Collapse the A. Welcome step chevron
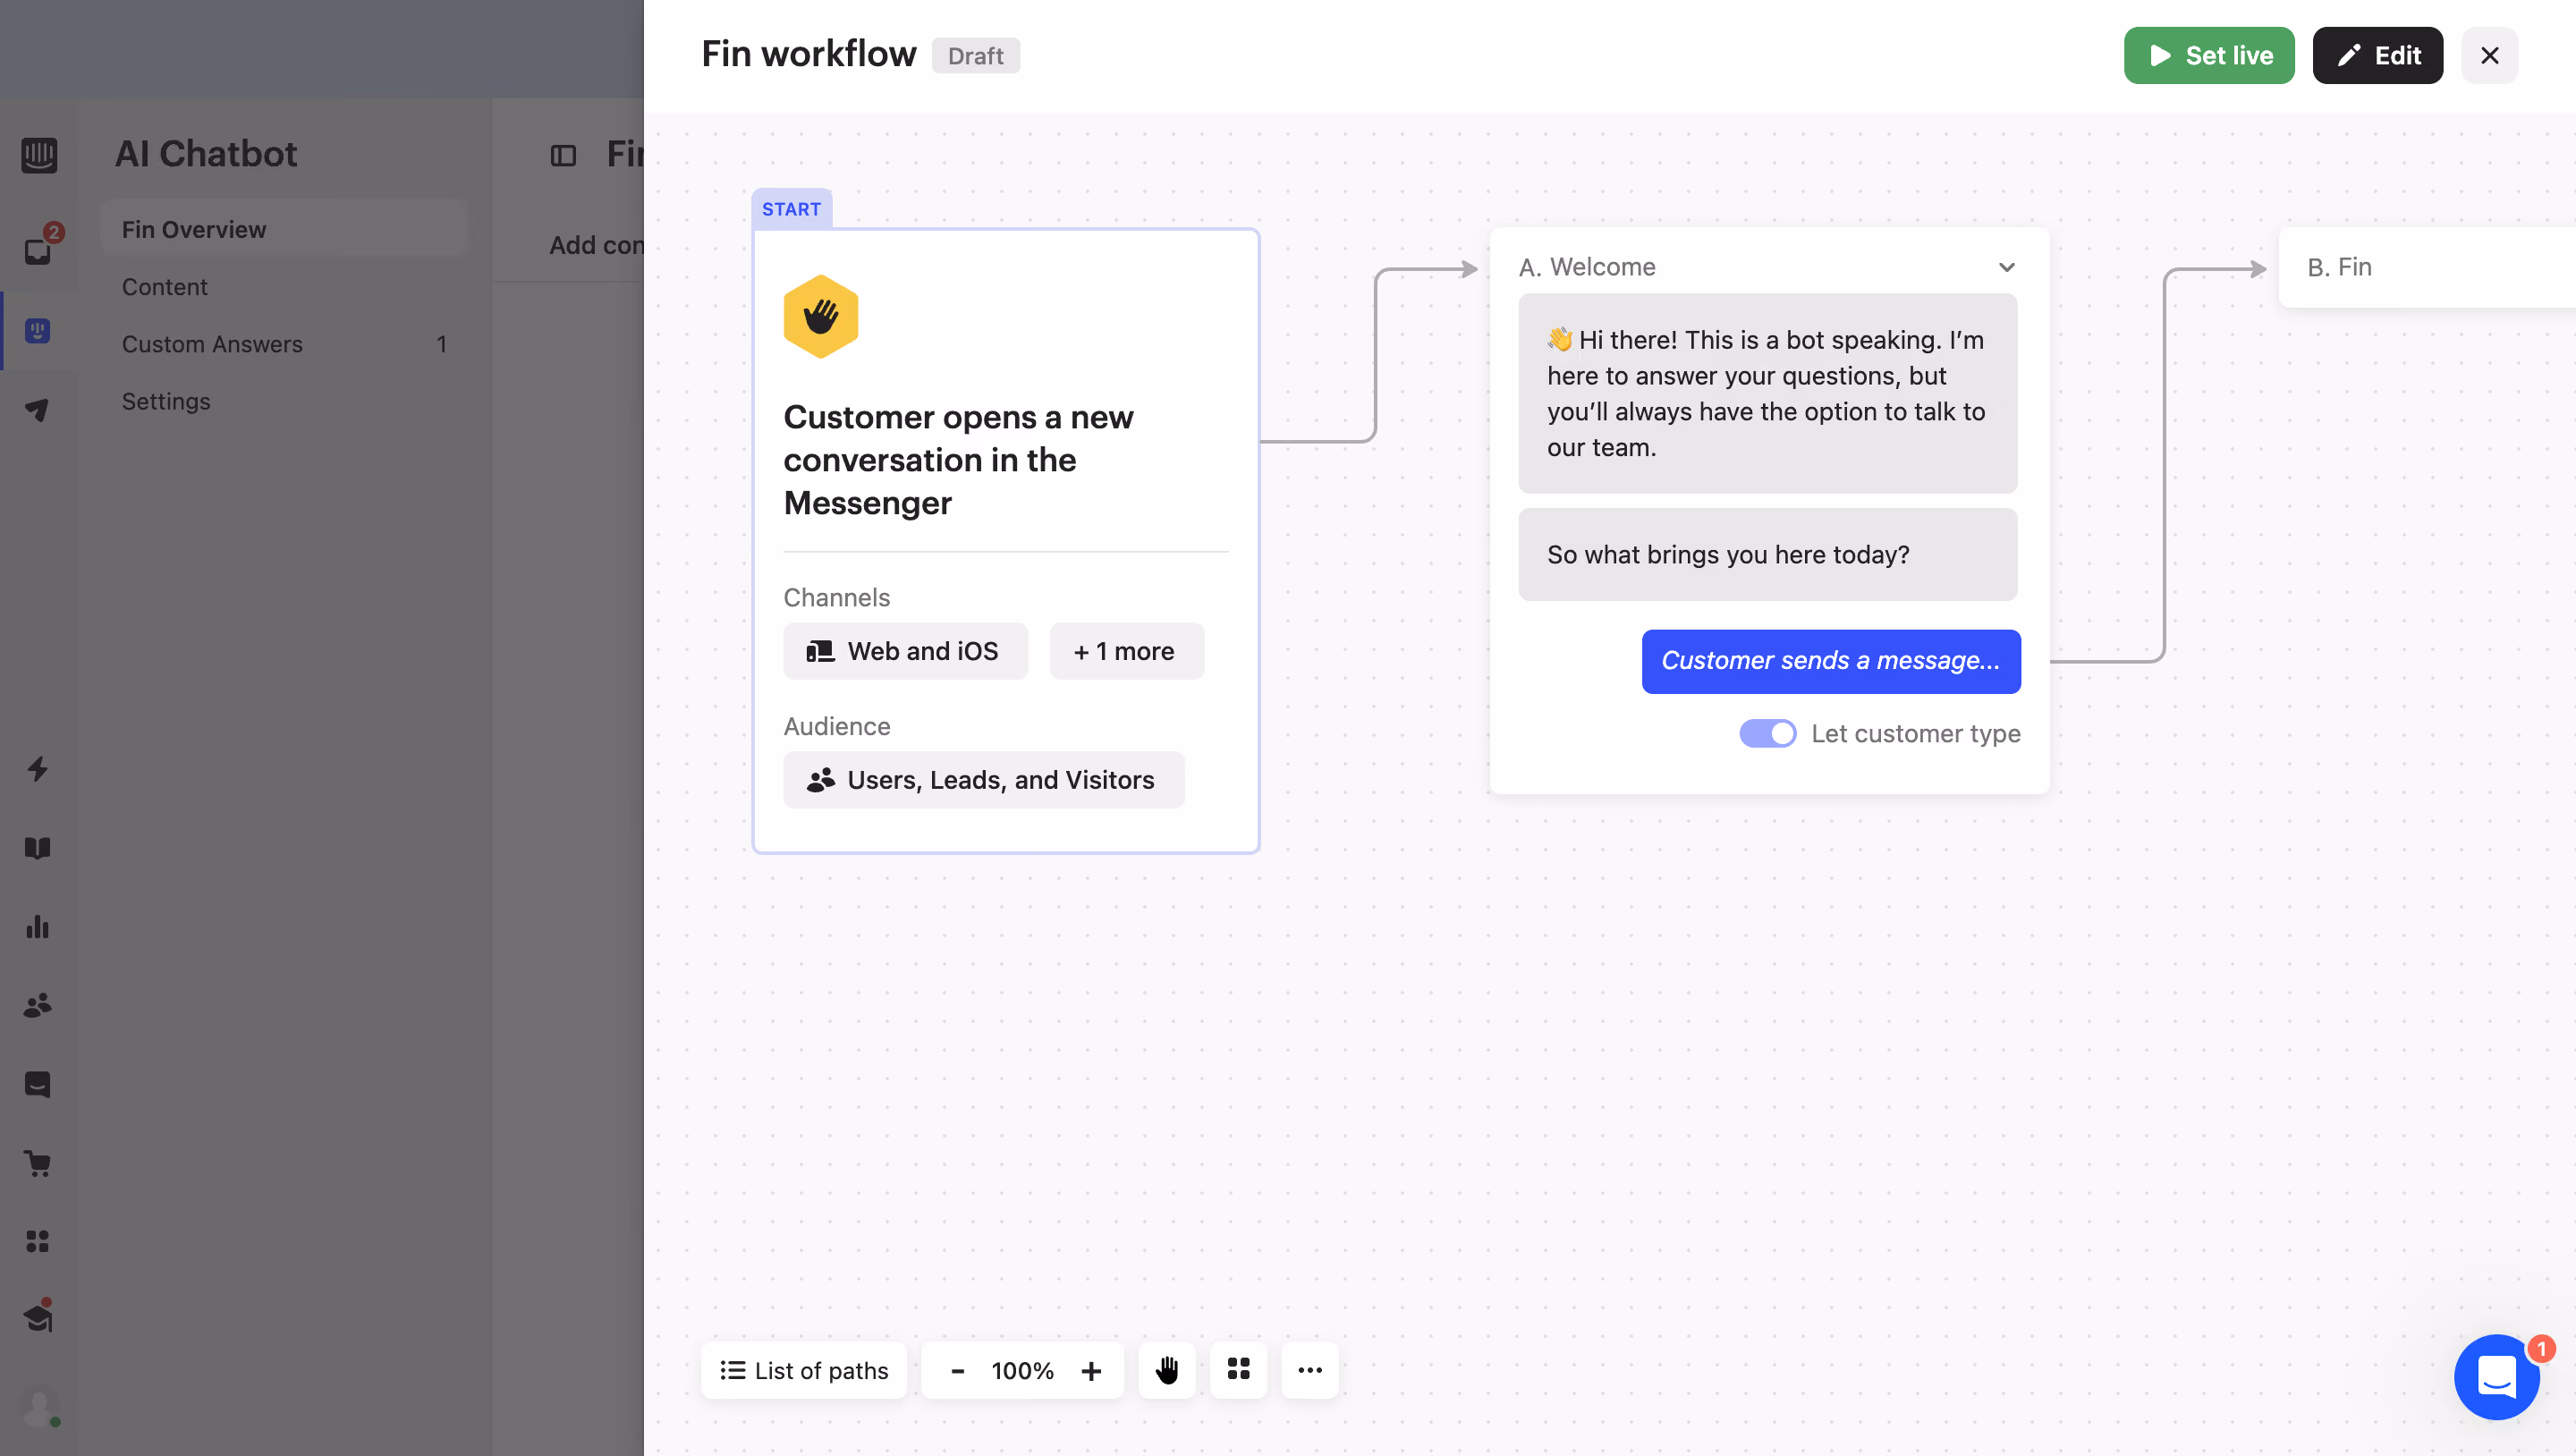The height and width of the screenshot is (1456, 2576). coord(2007,267)
